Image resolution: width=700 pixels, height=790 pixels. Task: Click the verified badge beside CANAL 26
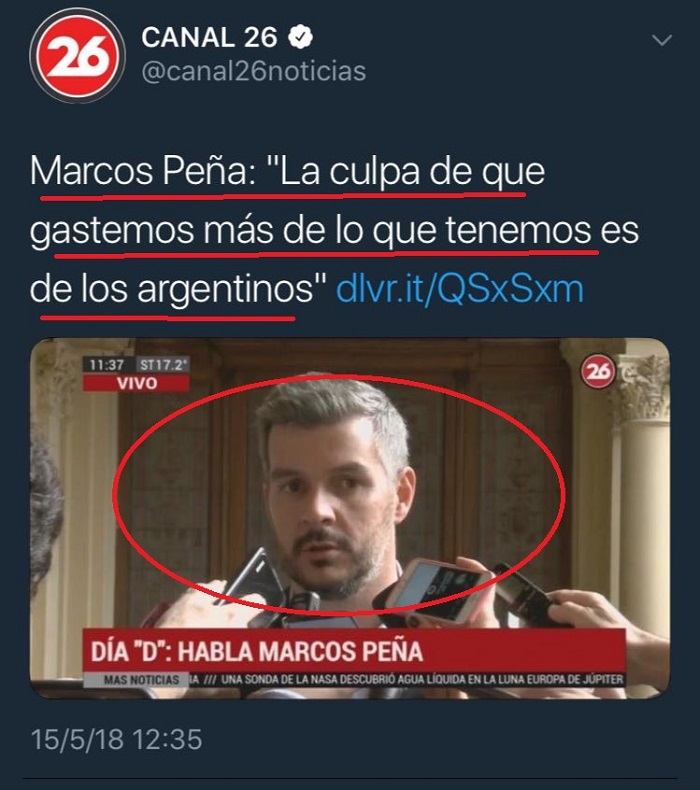pos(300,37)
